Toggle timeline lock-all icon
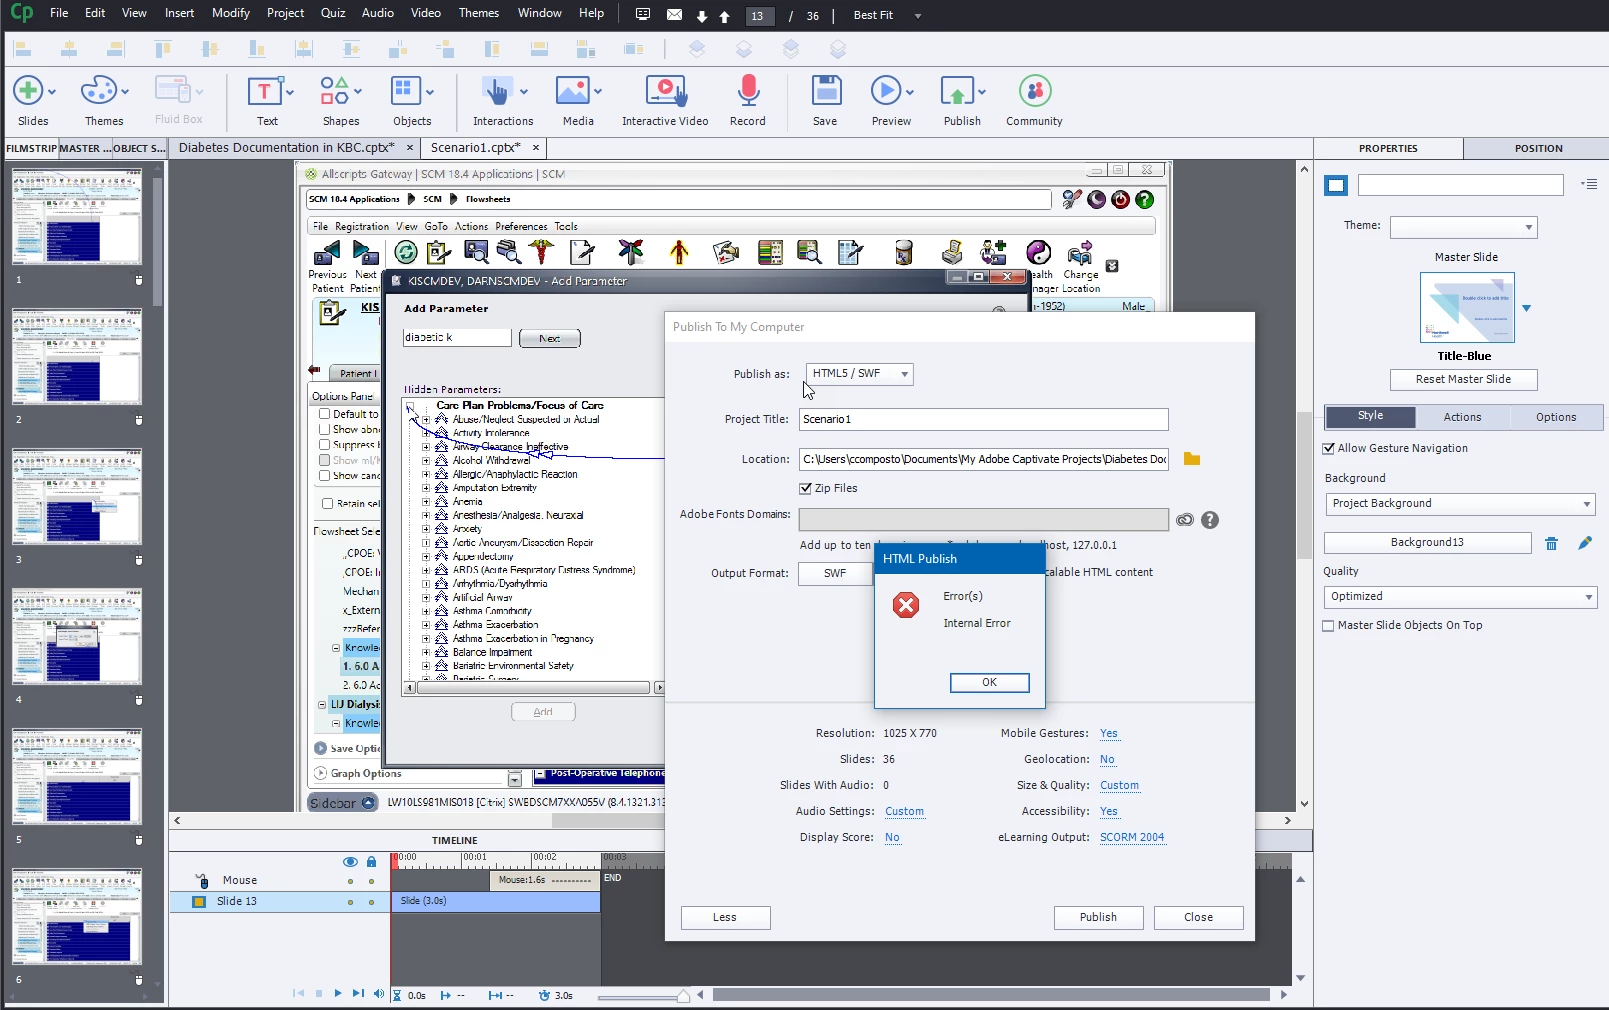Viewport: 1609px width, 1010px height. coord(371,861)
